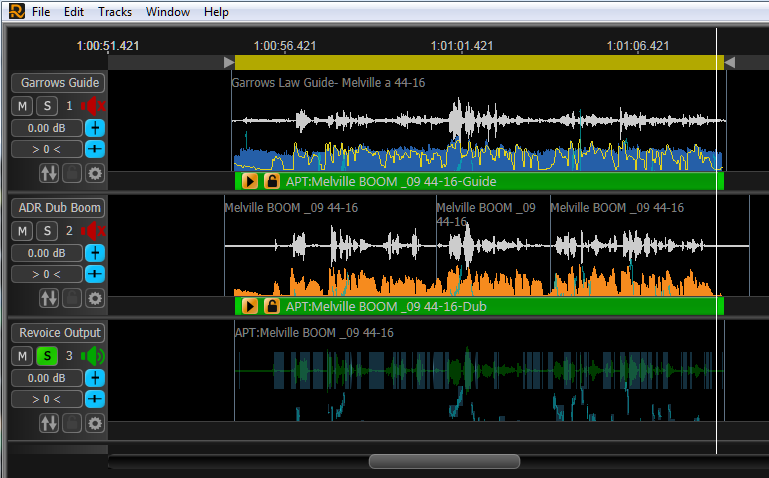
Task: Click the up-down arrows icon on ADR Dub Boom track
Action: [49, 298]
